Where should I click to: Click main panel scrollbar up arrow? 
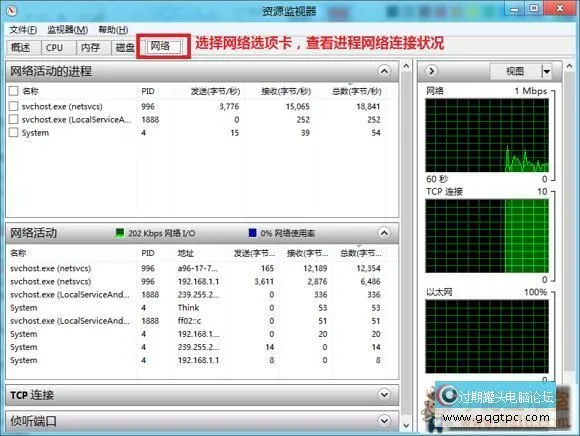(406, 67)
